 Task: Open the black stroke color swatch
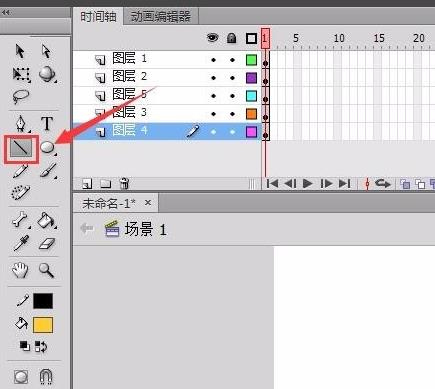(x=43, y=301)
